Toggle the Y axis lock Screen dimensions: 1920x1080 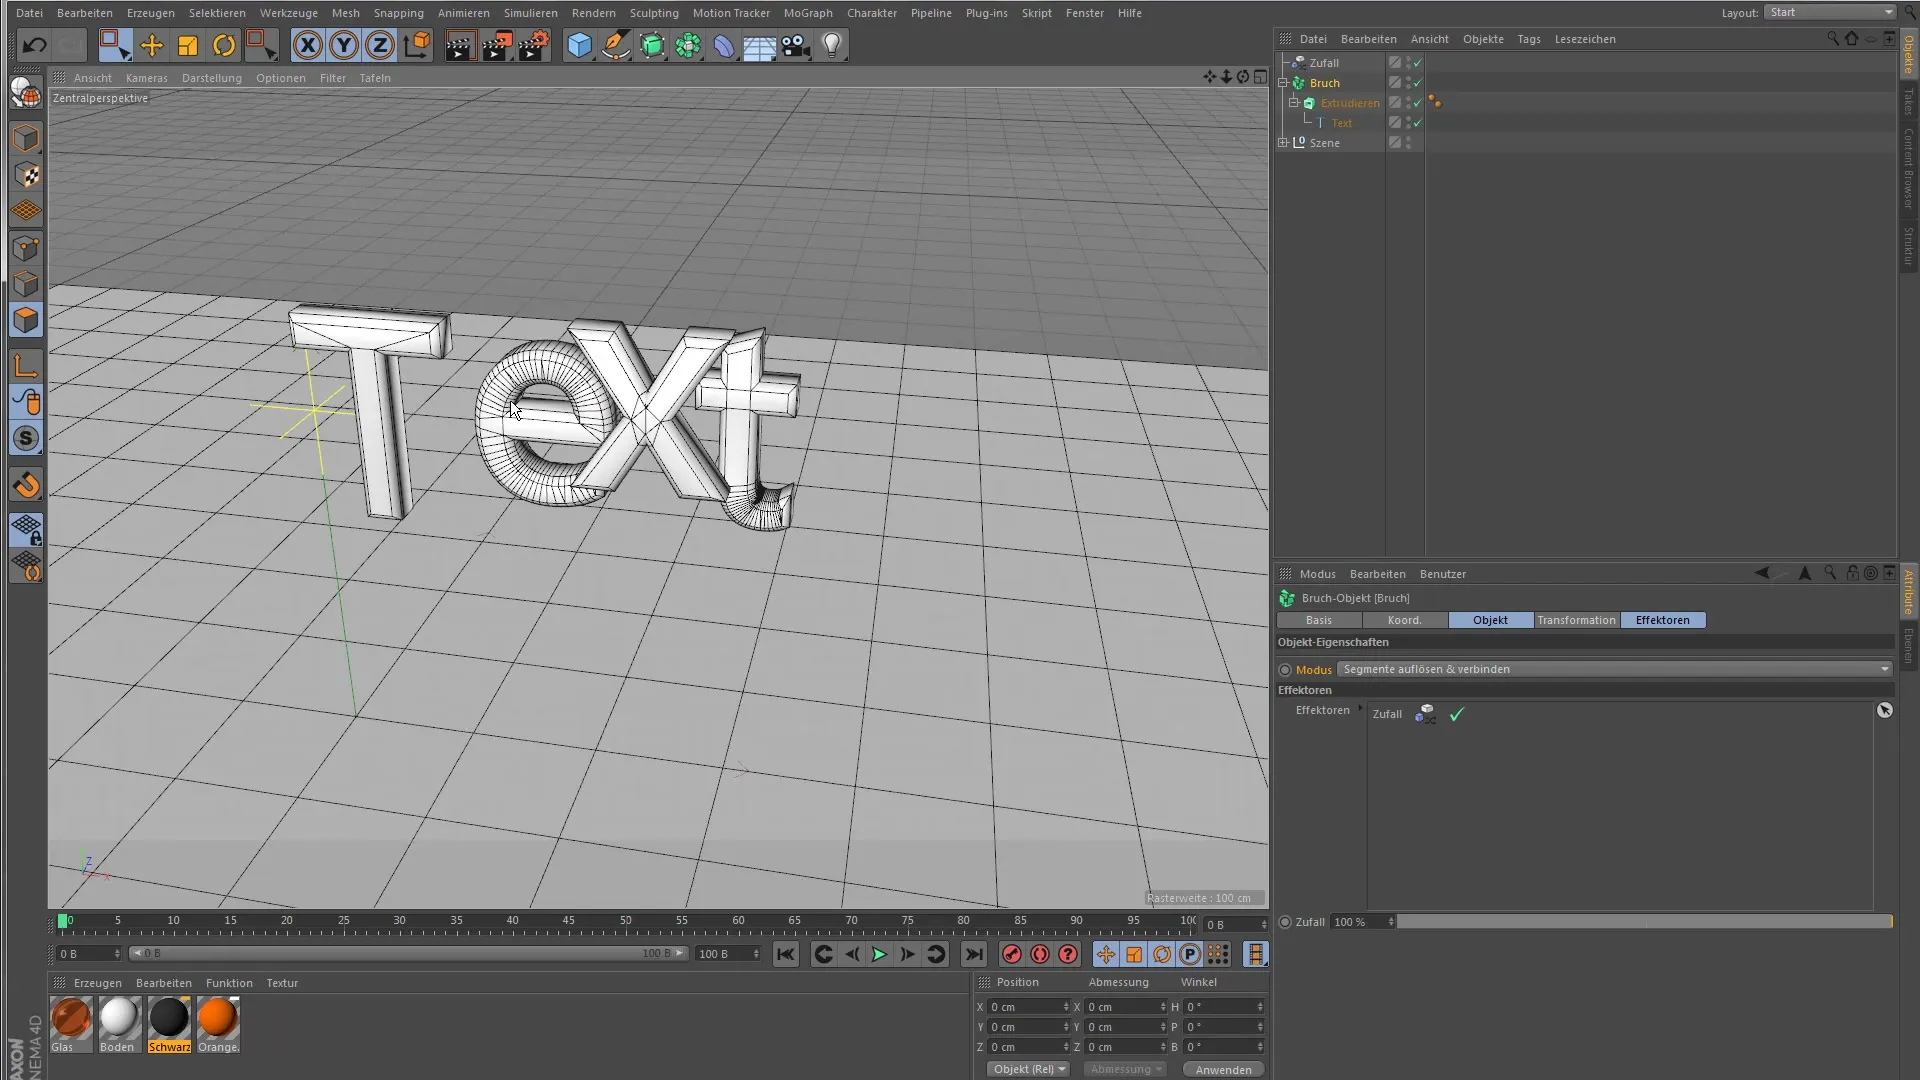click(x=344, y=45)
